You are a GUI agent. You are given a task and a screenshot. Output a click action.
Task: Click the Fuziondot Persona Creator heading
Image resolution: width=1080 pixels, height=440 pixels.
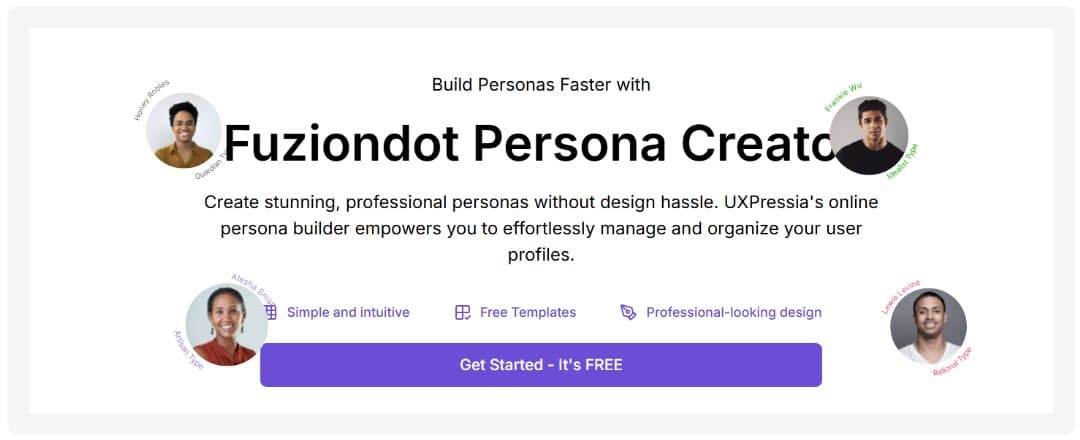coord(527,143)
